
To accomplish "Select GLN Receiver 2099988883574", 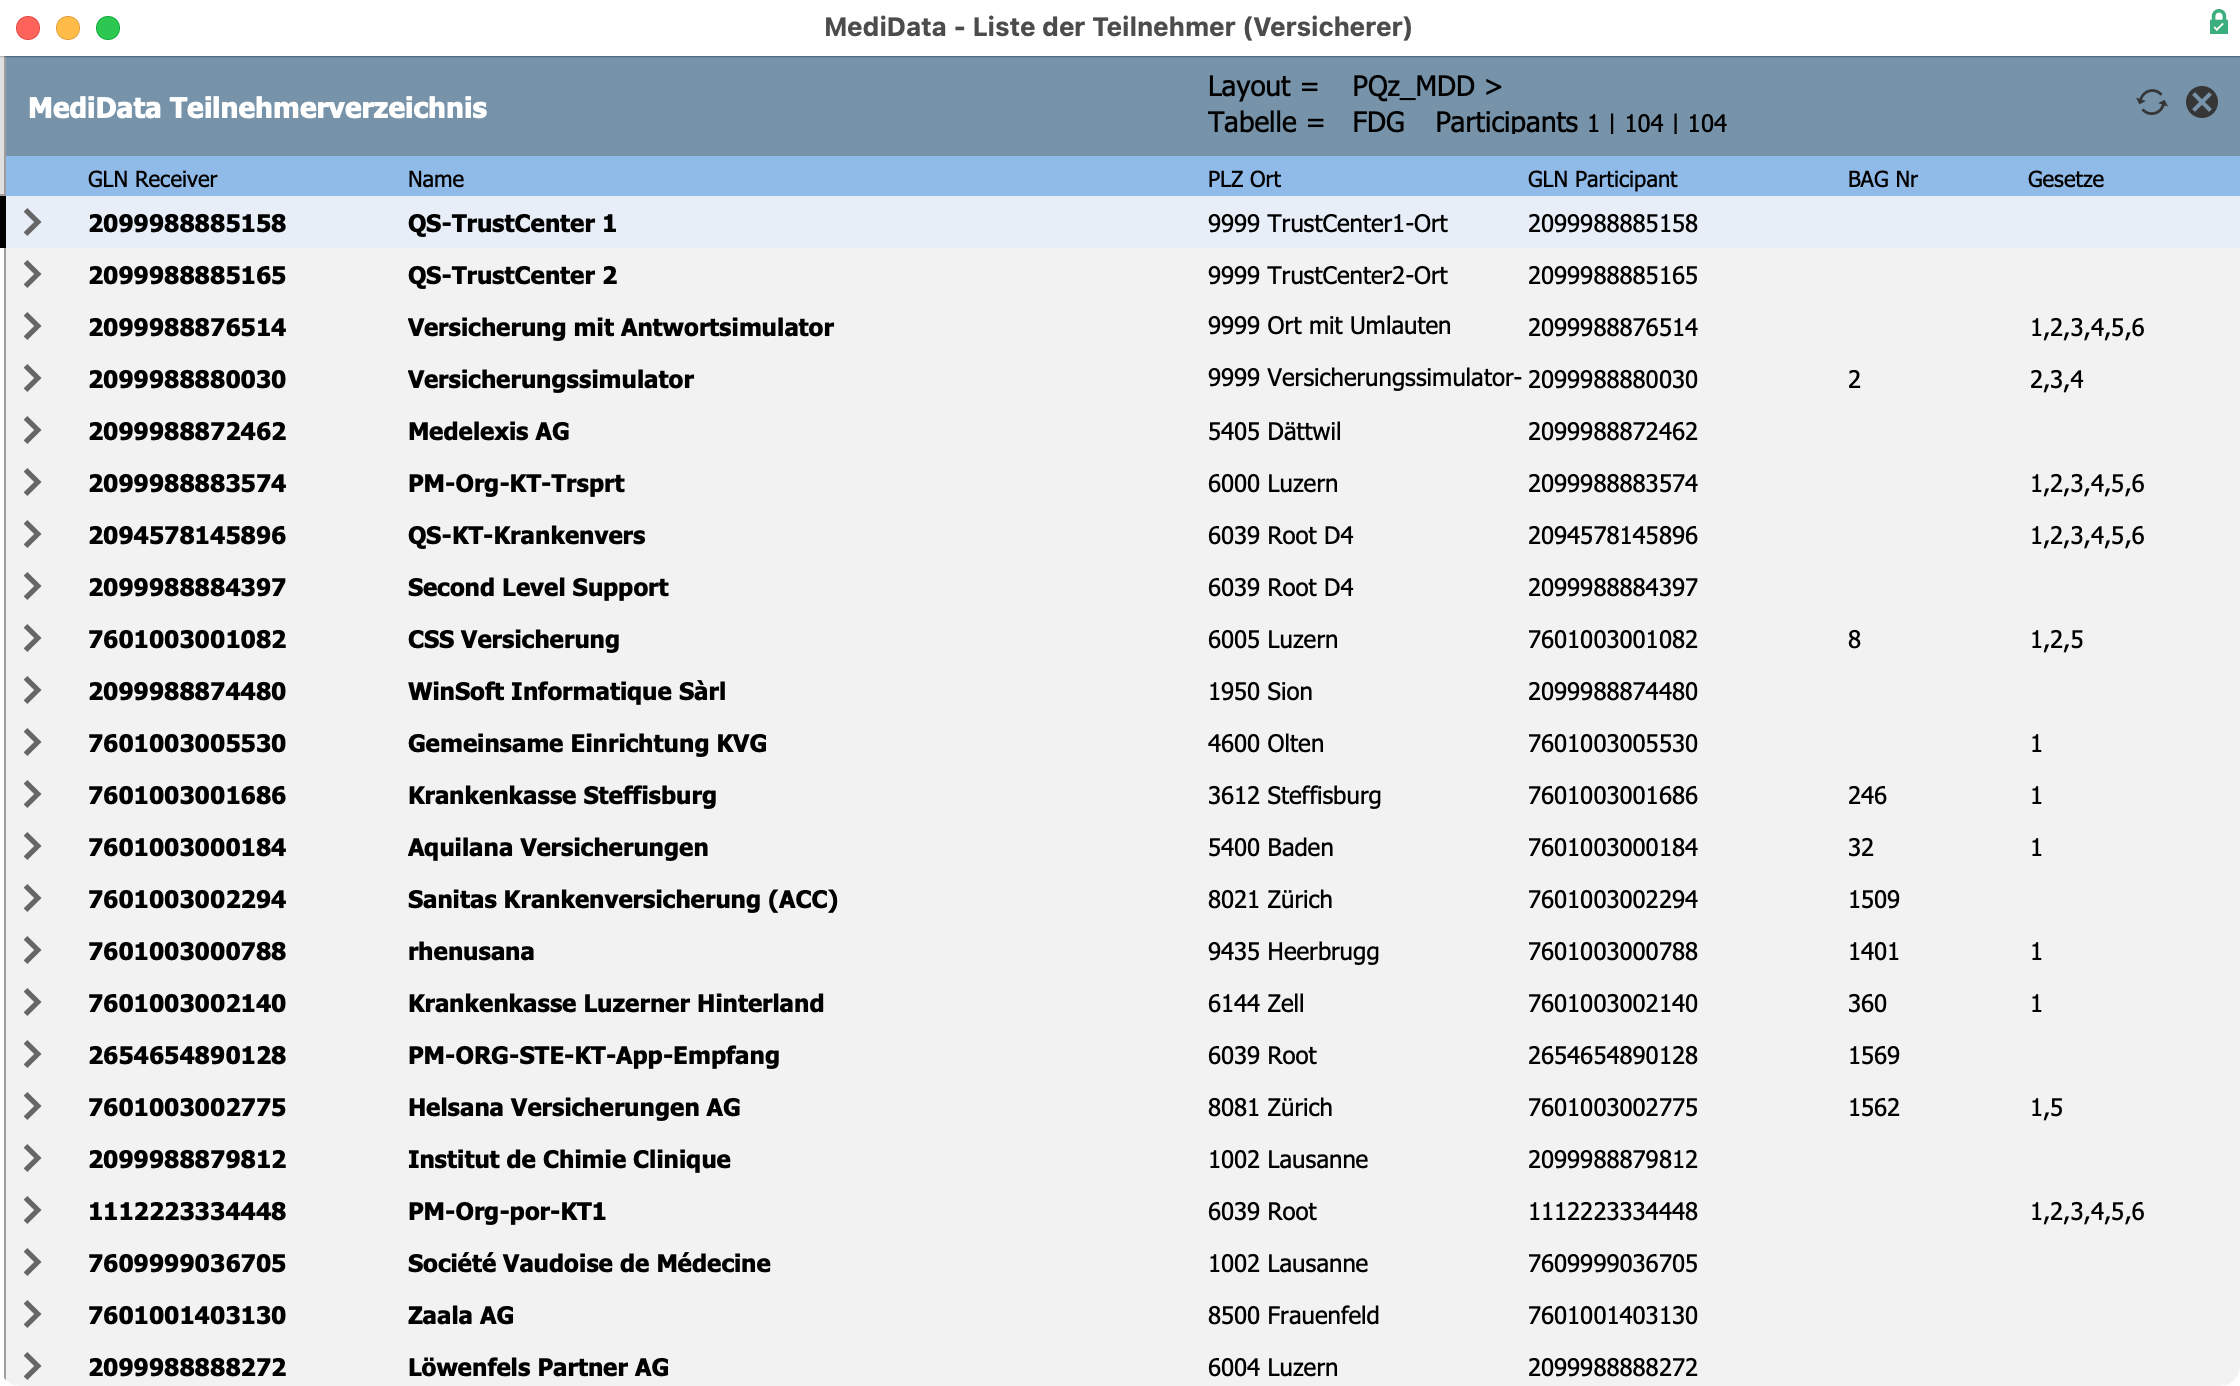I will [x=187, y=483].
